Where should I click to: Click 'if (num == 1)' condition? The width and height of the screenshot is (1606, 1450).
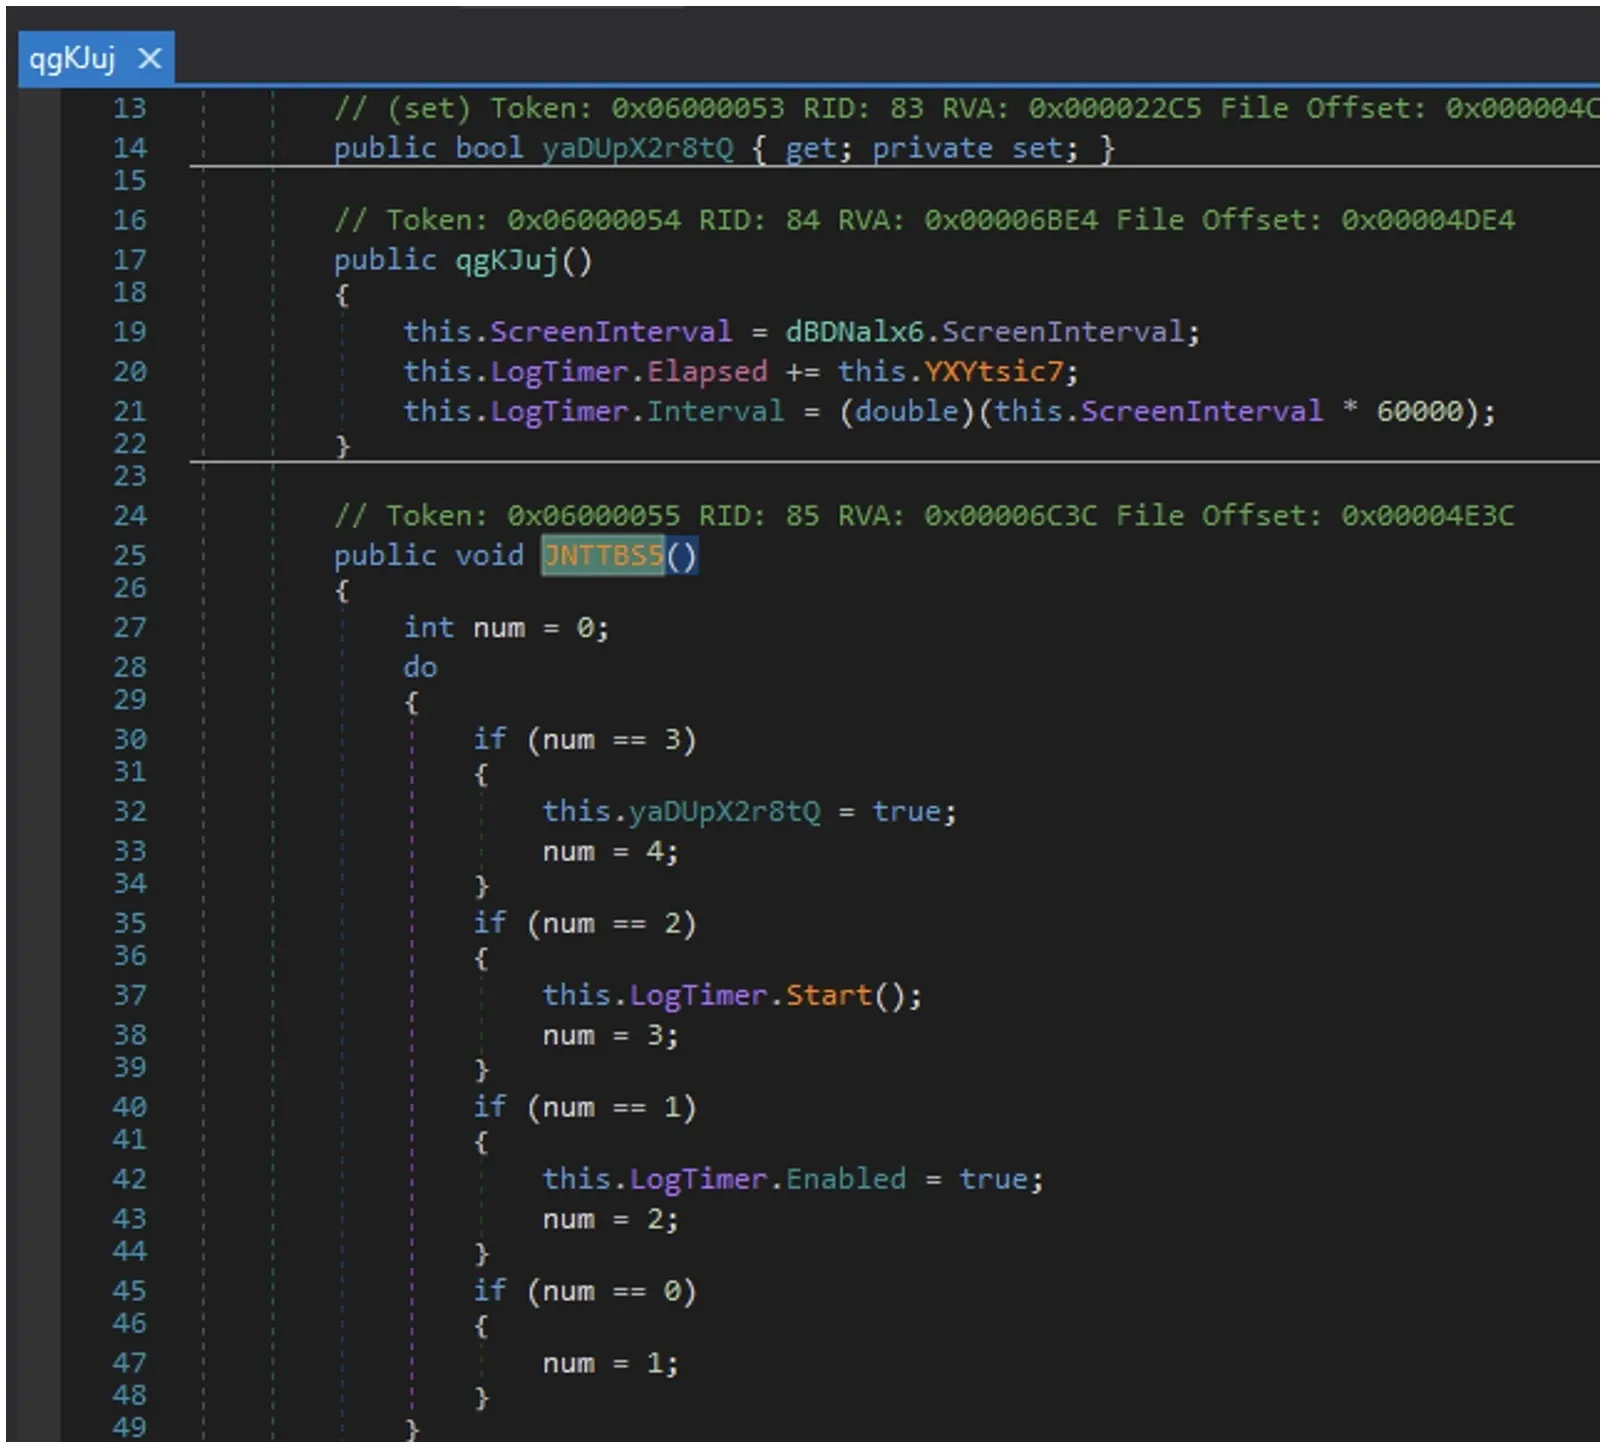tap(584, 1108)
